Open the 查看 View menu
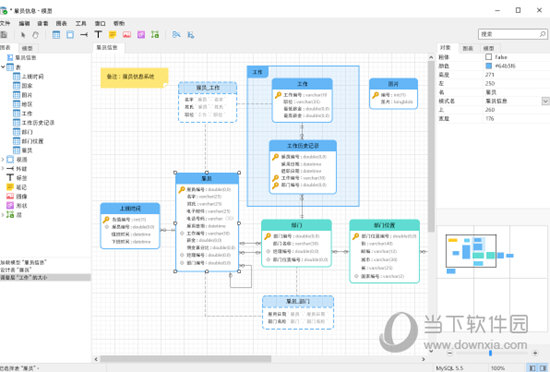The height and width of the screenshot is (372, 550). tap(43, 23)
